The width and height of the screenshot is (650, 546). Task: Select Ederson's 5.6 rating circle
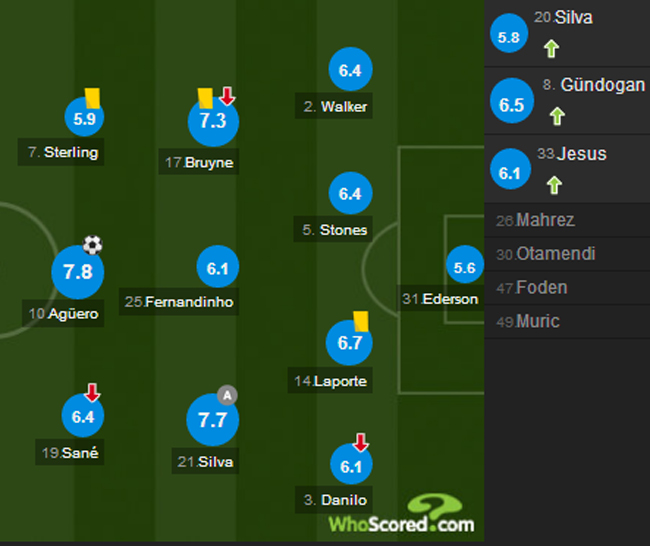click(465, 267)
